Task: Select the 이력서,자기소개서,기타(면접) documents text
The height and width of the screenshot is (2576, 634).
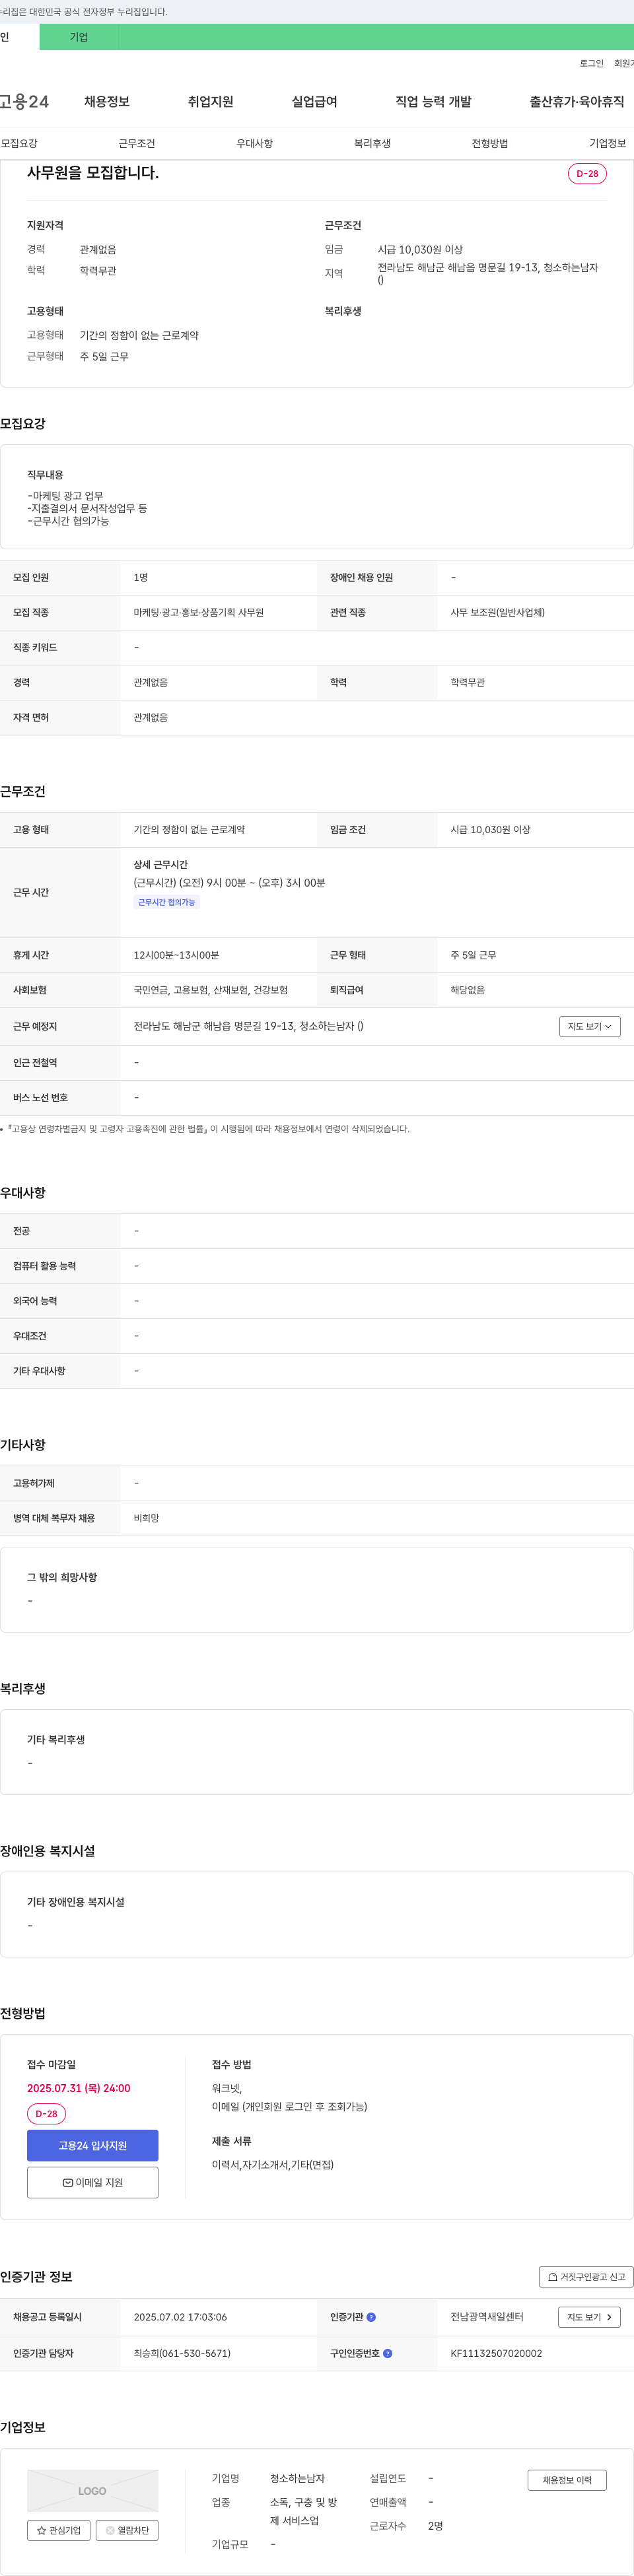Action: 273,2164
